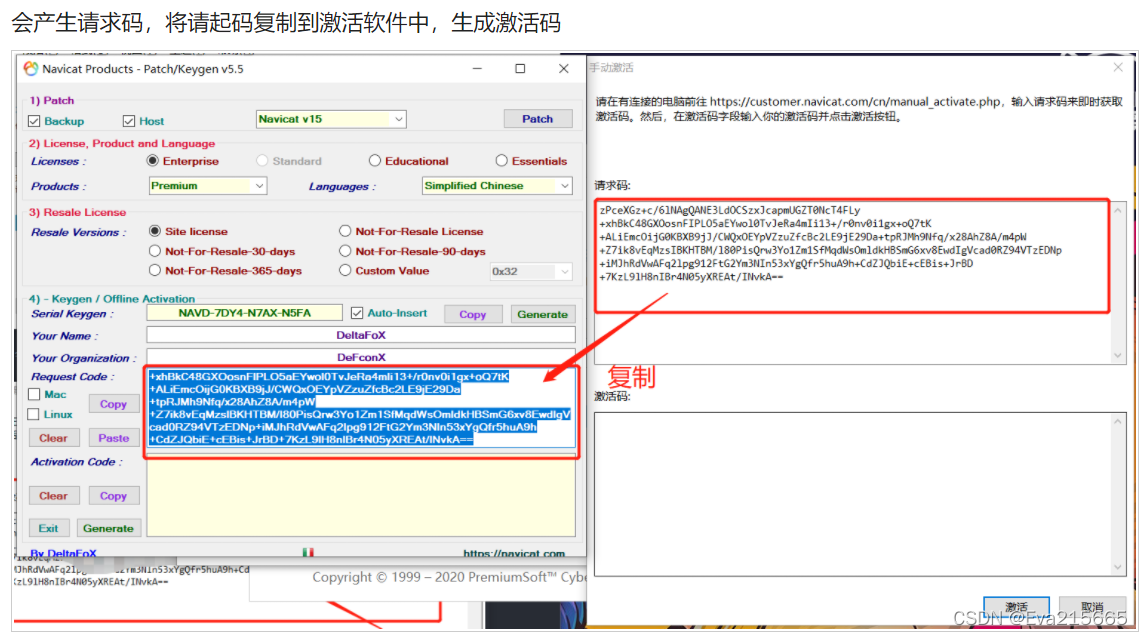Choose Not-For-Resale-30-days option
Image resolution: width=1143 pixels, height=635 pixels.
155,251
